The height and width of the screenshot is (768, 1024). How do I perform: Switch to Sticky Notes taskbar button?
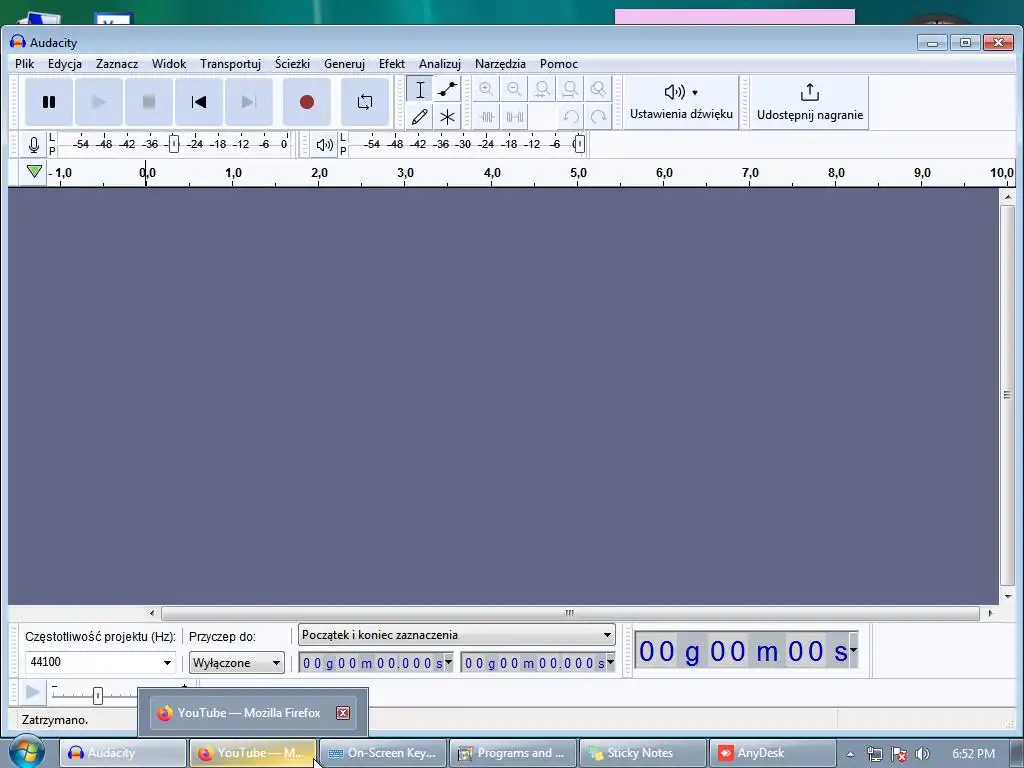point(643,753)
